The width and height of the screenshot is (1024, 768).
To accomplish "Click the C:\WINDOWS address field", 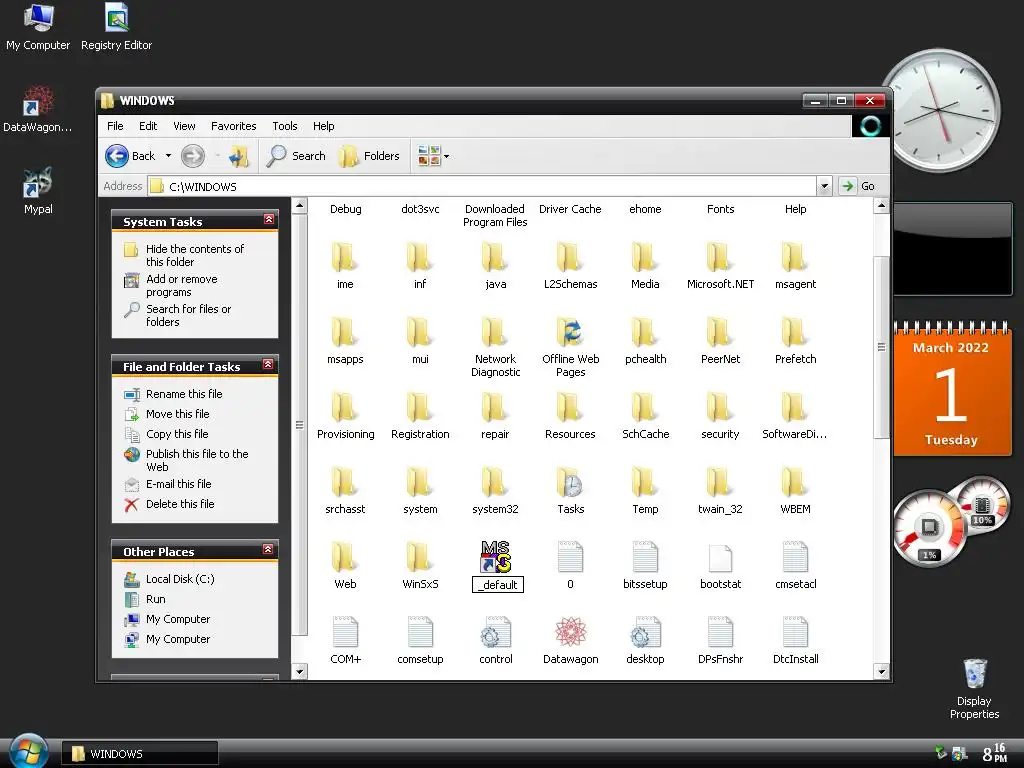I will [x=482, y=186].
